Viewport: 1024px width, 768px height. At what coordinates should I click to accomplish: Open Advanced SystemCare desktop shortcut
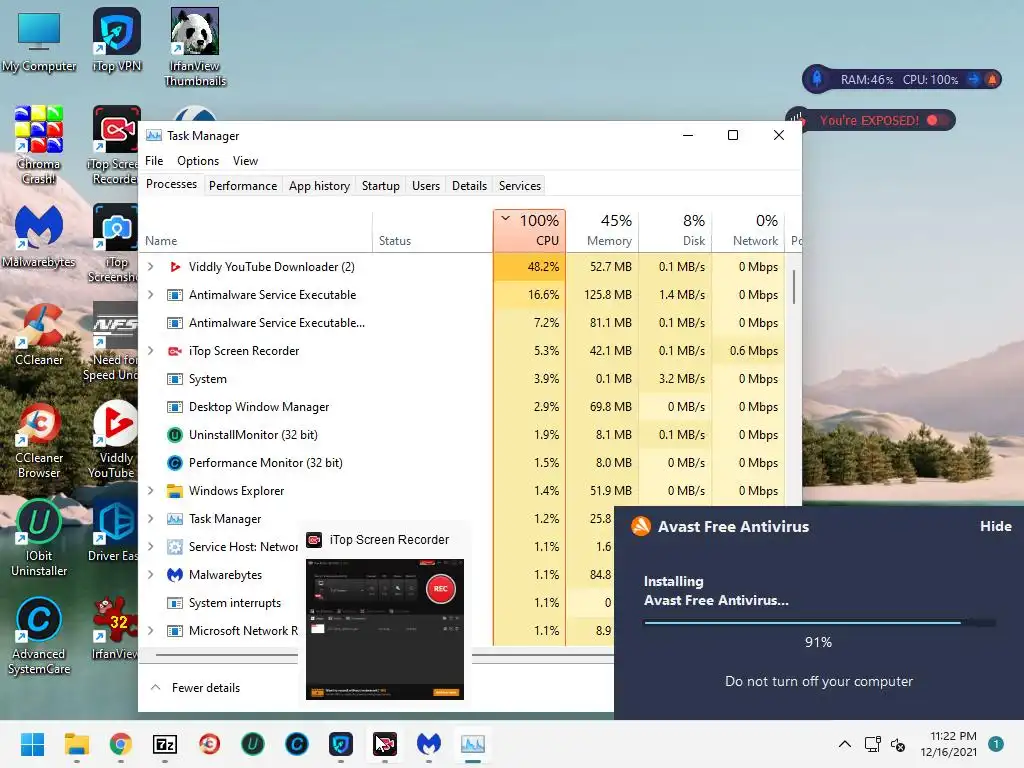click(39, 636)
